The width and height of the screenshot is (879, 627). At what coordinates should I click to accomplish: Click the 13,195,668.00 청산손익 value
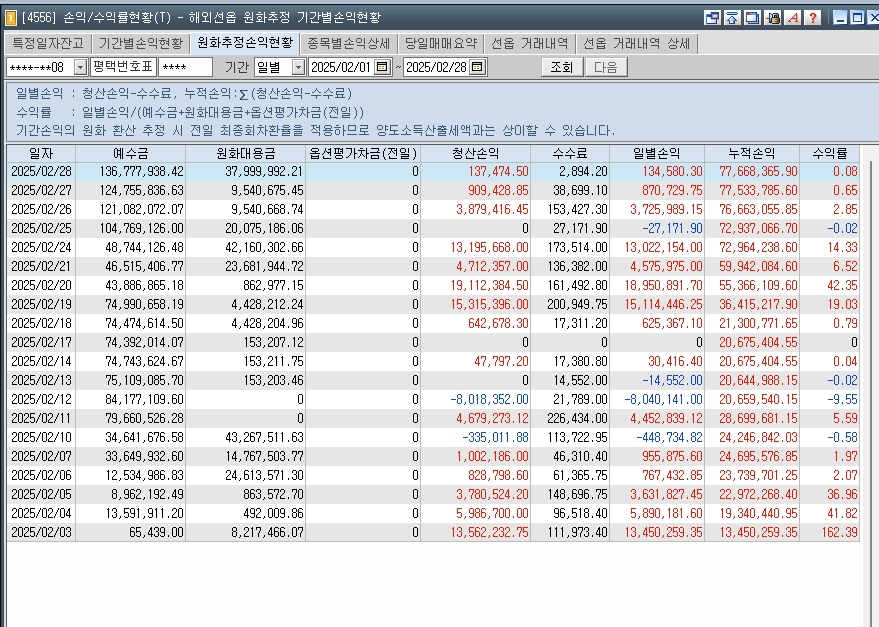tap(489, 247)
